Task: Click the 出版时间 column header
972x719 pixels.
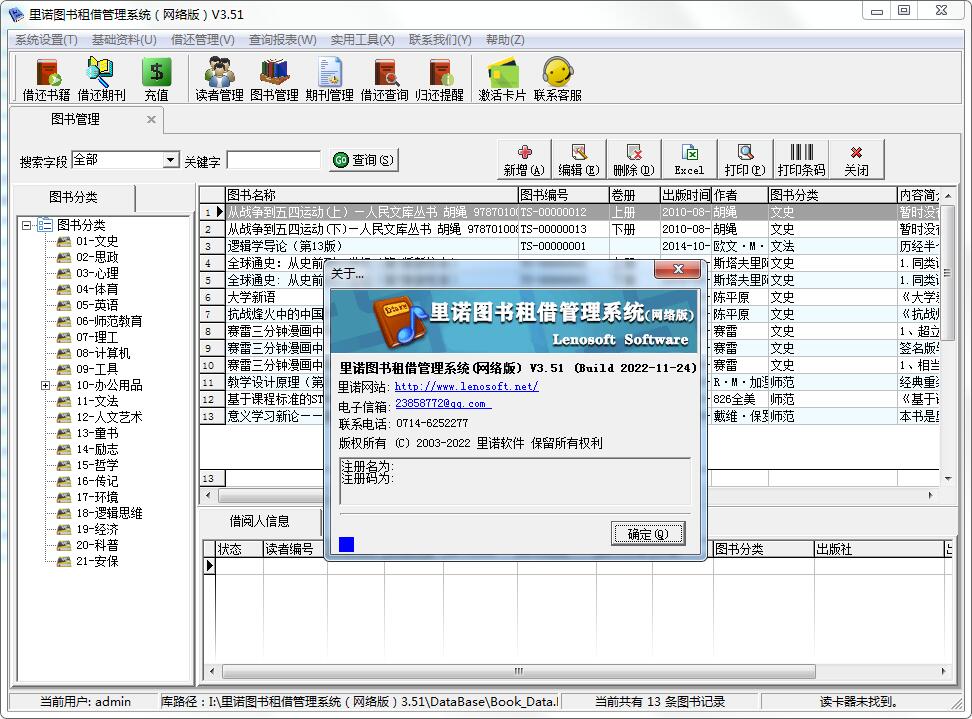Action: click(686, 195)
